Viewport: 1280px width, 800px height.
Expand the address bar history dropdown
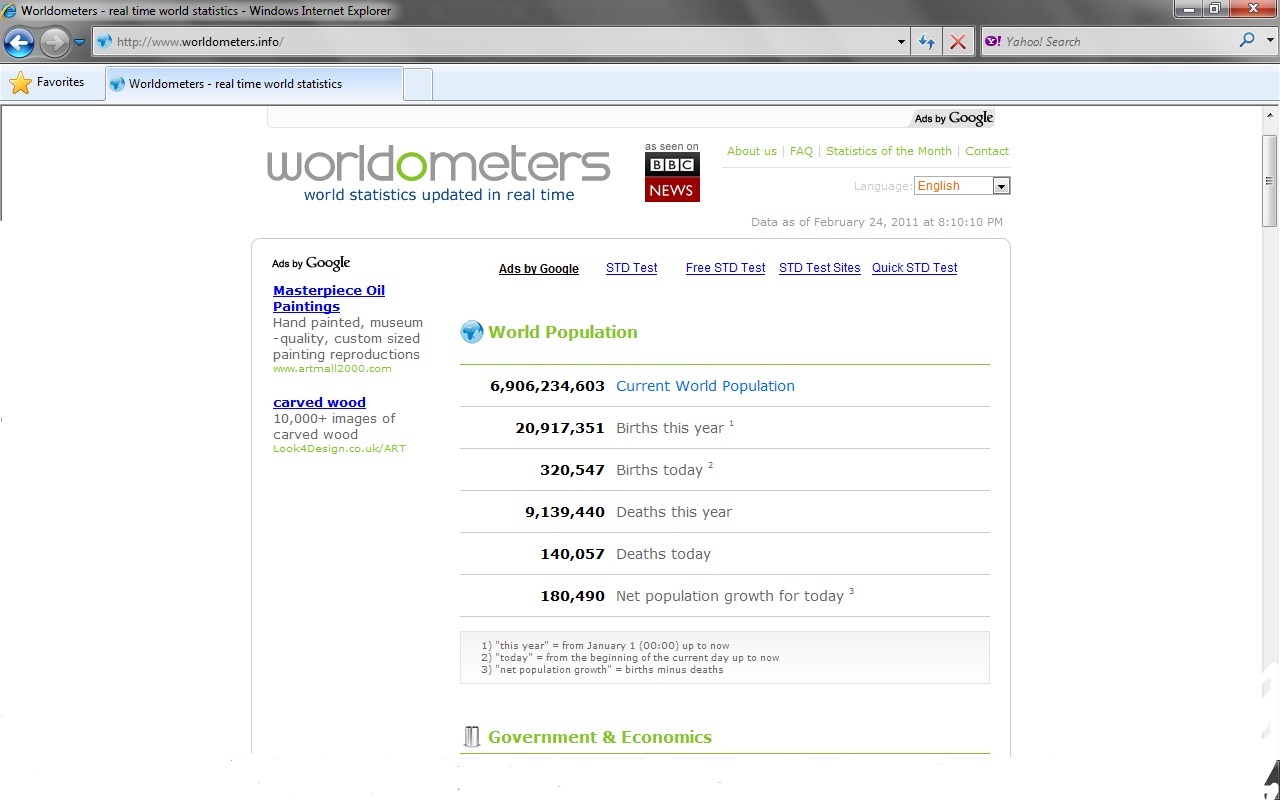click(x=901, y=42)
